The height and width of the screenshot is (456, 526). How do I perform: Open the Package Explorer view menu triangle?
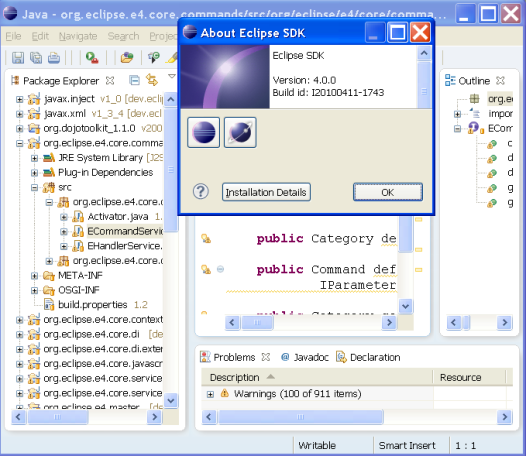(x=172, y=76)
